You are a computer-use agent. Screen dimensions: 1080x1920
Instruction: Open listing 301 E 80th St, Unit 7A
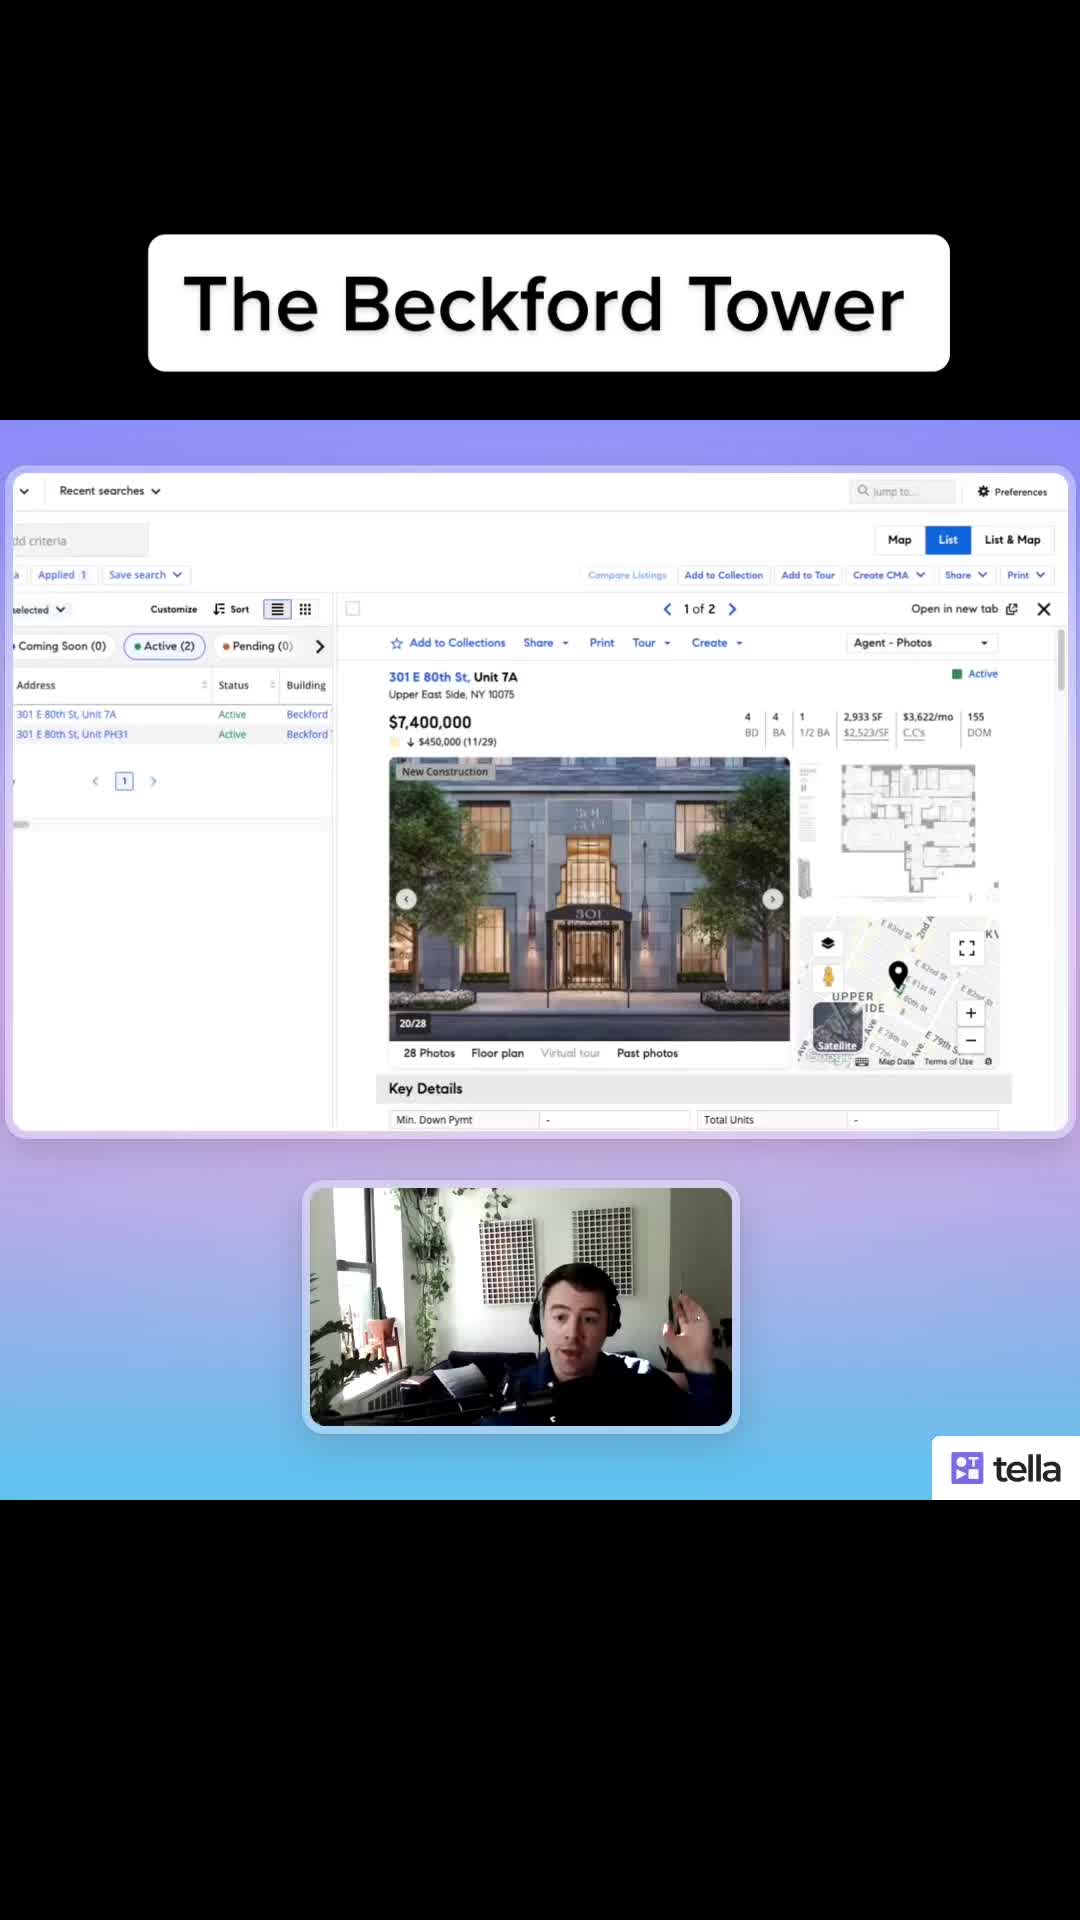(67, 714)
